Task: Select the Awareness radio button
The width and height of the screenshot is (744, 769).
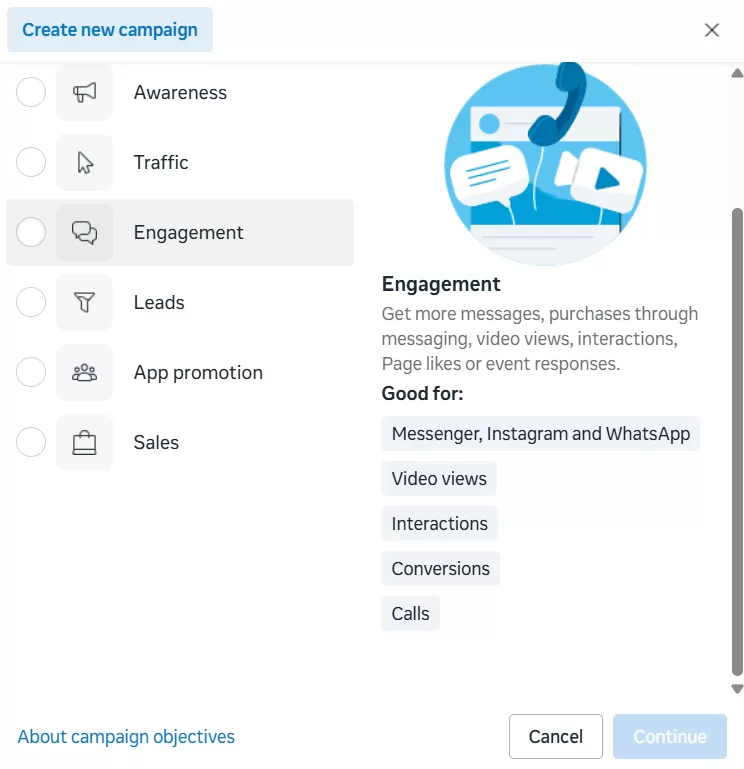Action: click(x=31, y=93)
